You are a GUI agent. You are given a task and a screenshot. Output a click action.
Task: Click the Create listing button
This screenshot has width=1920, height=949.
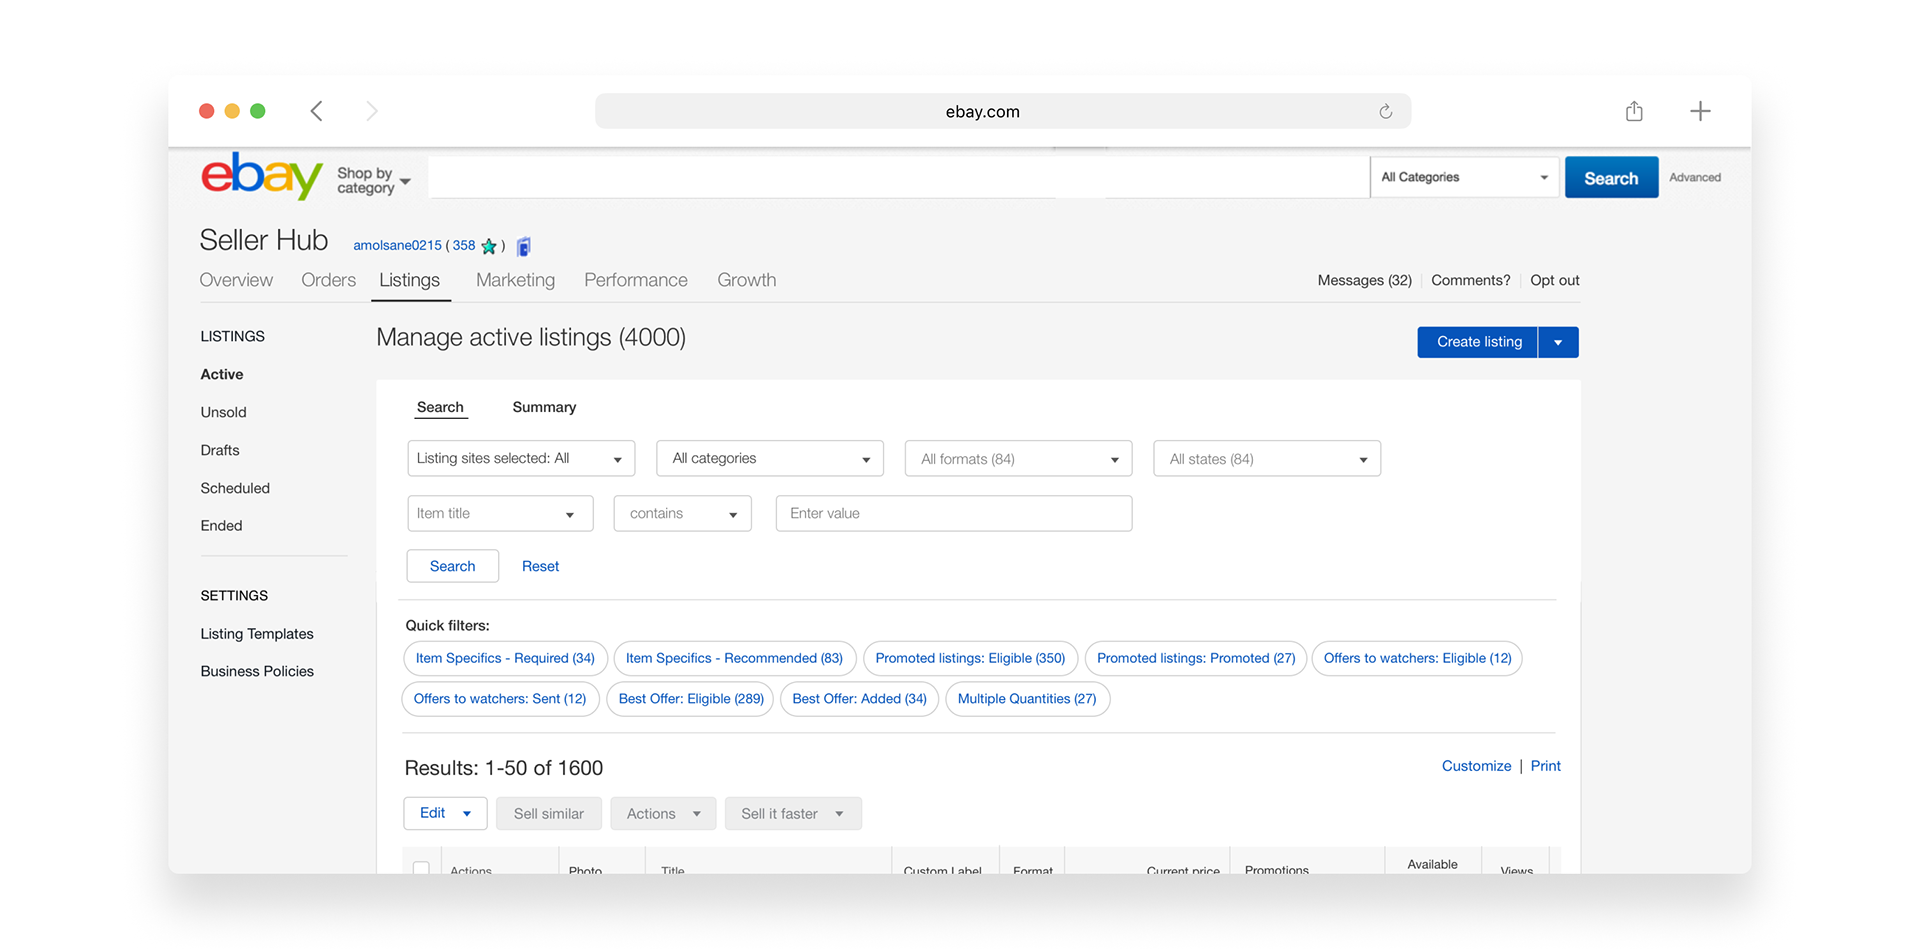point(1478,342)
